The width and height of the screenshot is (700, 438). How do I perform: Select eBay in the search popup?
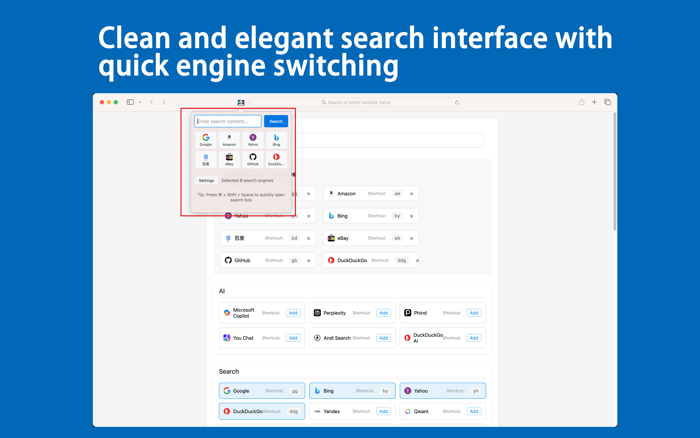click(x=229, y=159)
